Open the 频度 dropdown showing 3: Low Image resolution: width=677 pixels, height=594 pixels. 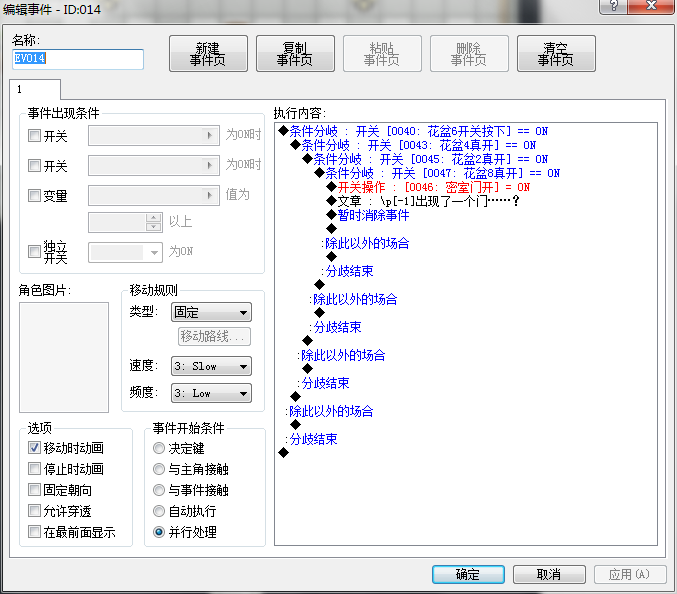click(x=212, y=393)
